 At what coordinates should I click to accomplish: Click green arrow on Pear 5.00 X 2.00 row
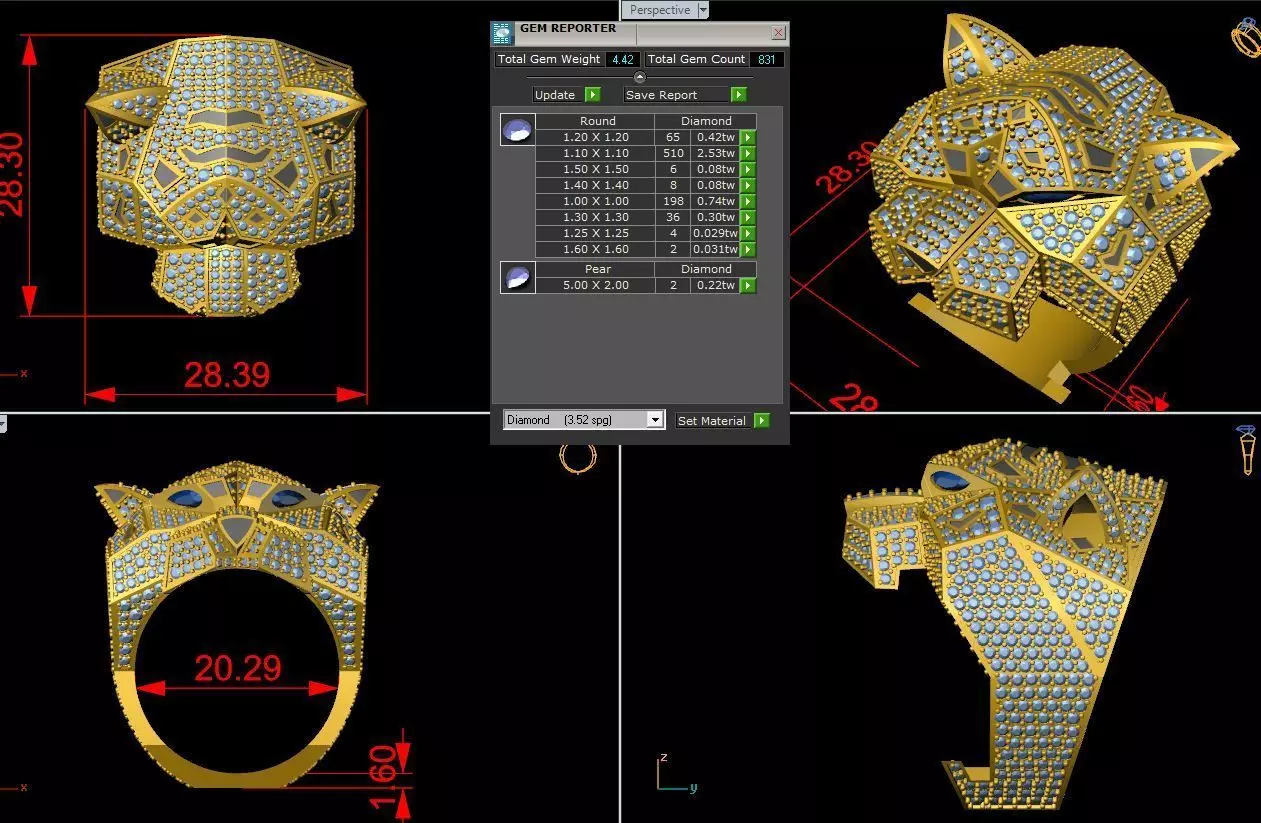pos(747,285)
